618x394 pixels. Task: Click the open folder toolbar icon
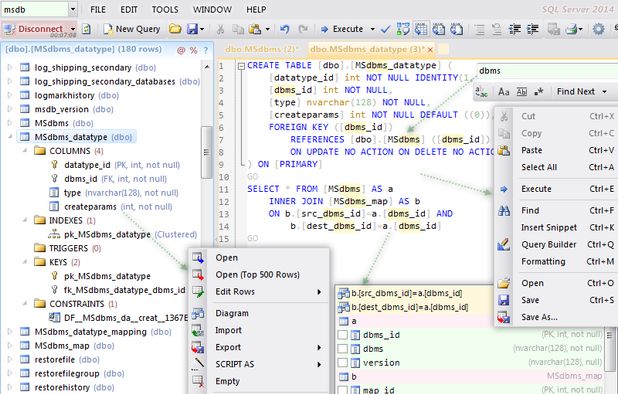click(x=175, y=29)
